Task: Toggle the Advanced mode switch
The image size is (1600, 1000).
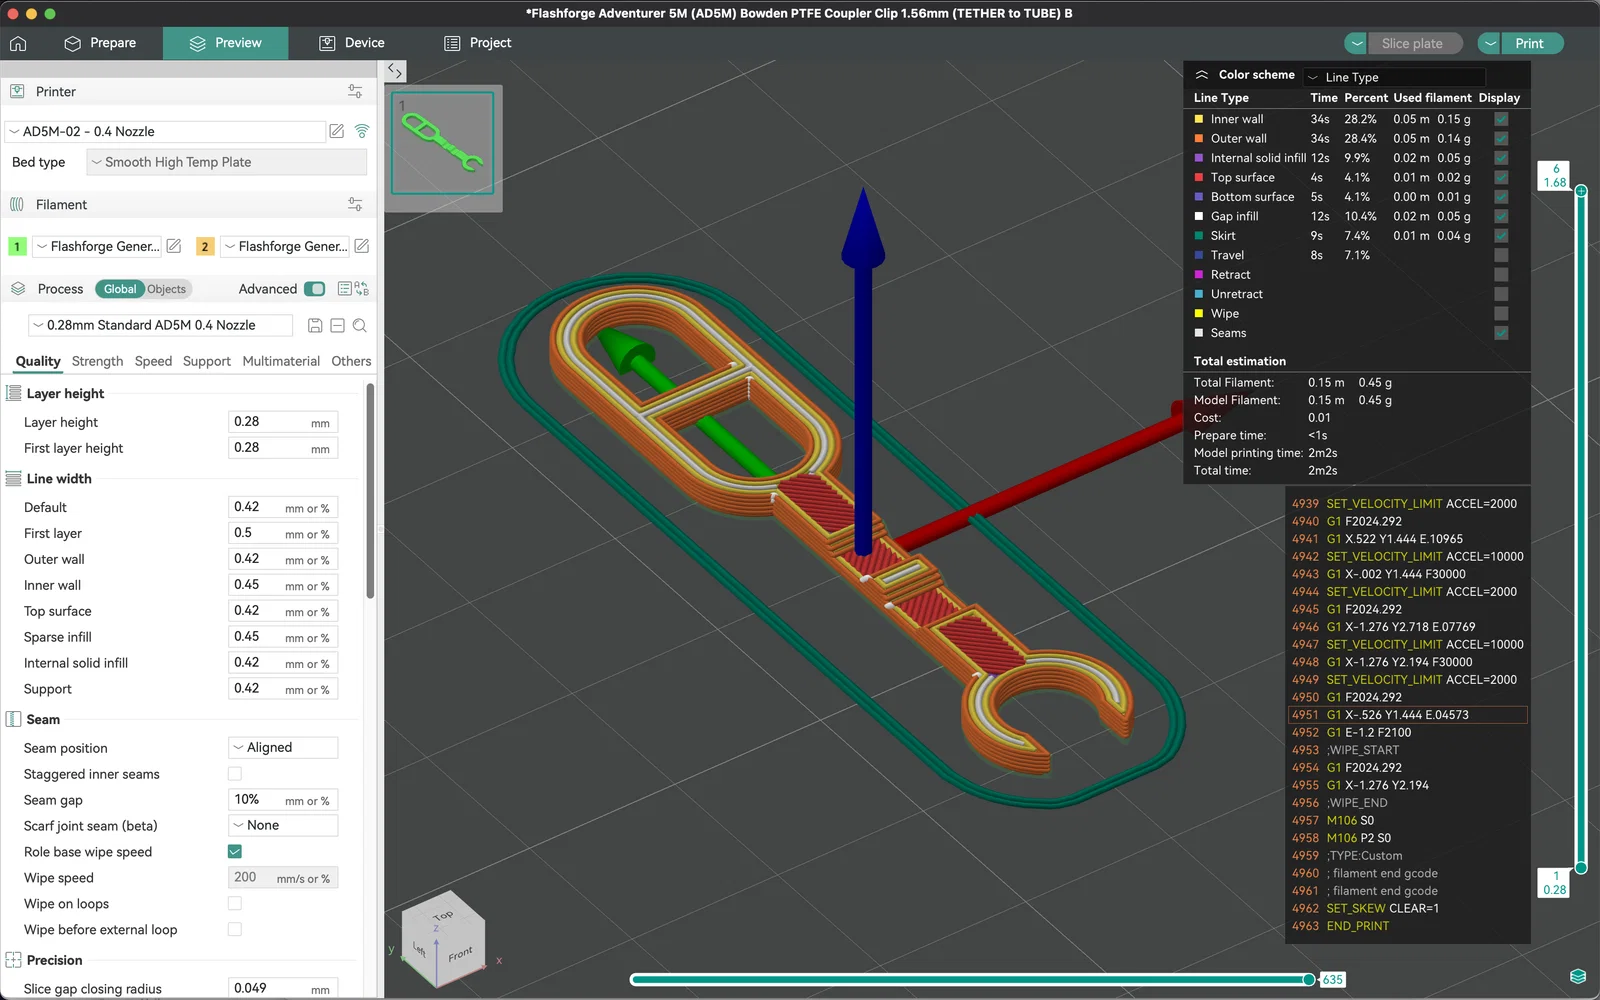Action: click(x=315, y=289)
